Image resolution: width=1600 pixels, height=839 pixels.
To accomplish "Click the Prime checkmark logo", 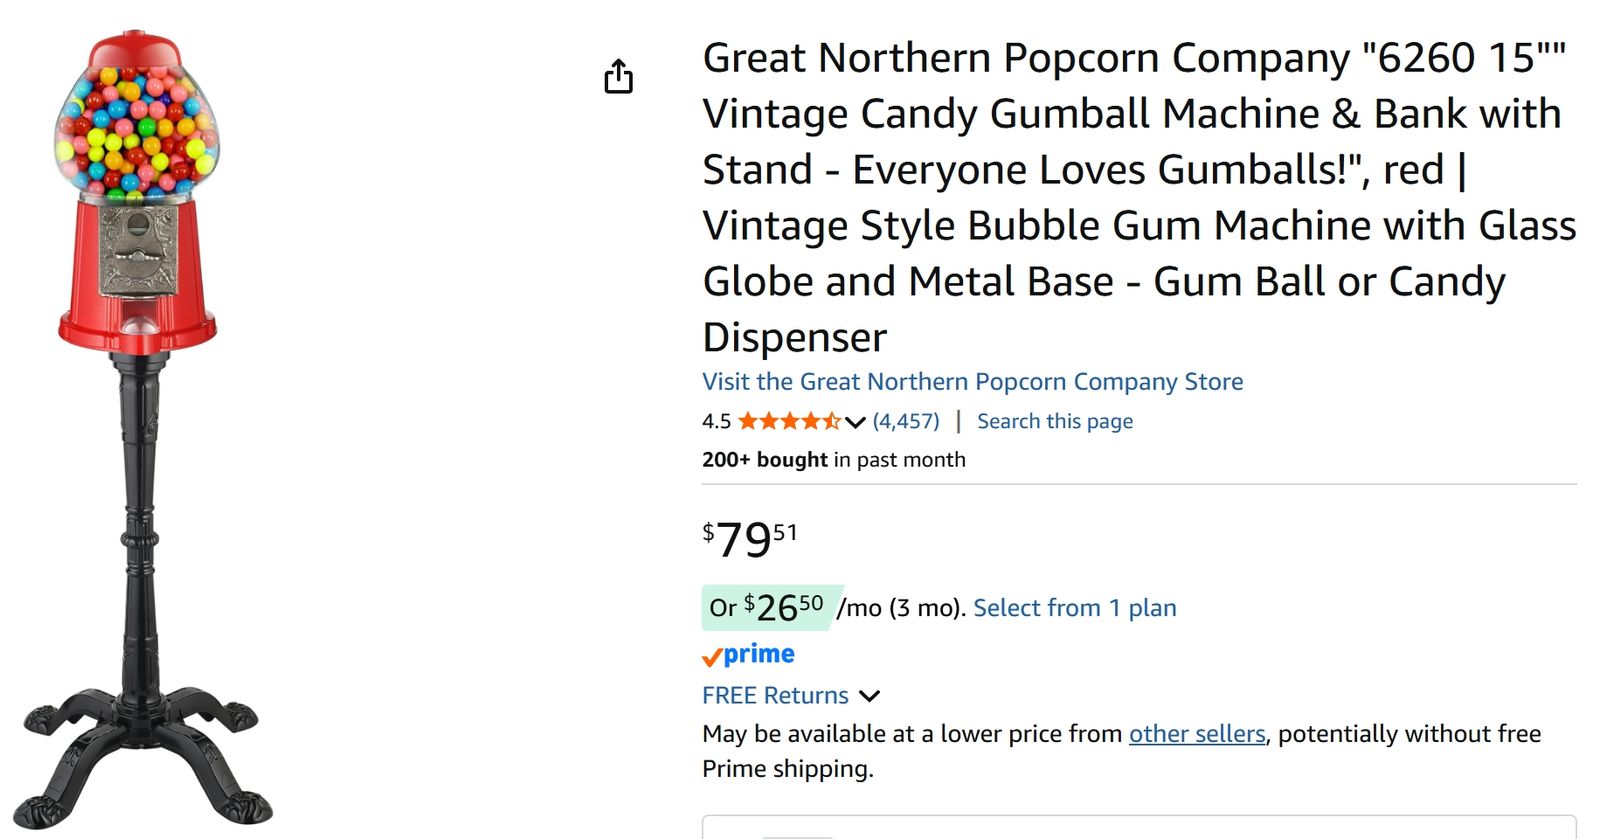I will (x=748, y=655).
